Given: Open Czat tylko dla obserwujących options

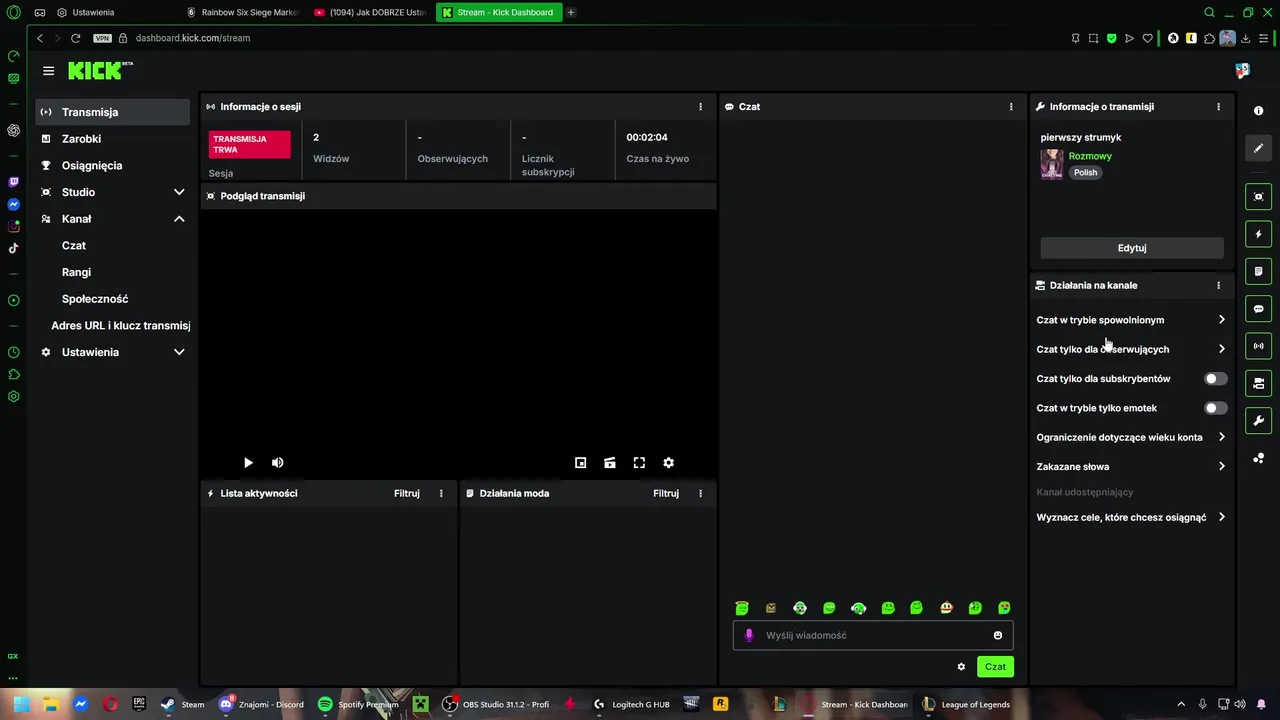Looking at the screenshot, I should [x=1131, y=349].
